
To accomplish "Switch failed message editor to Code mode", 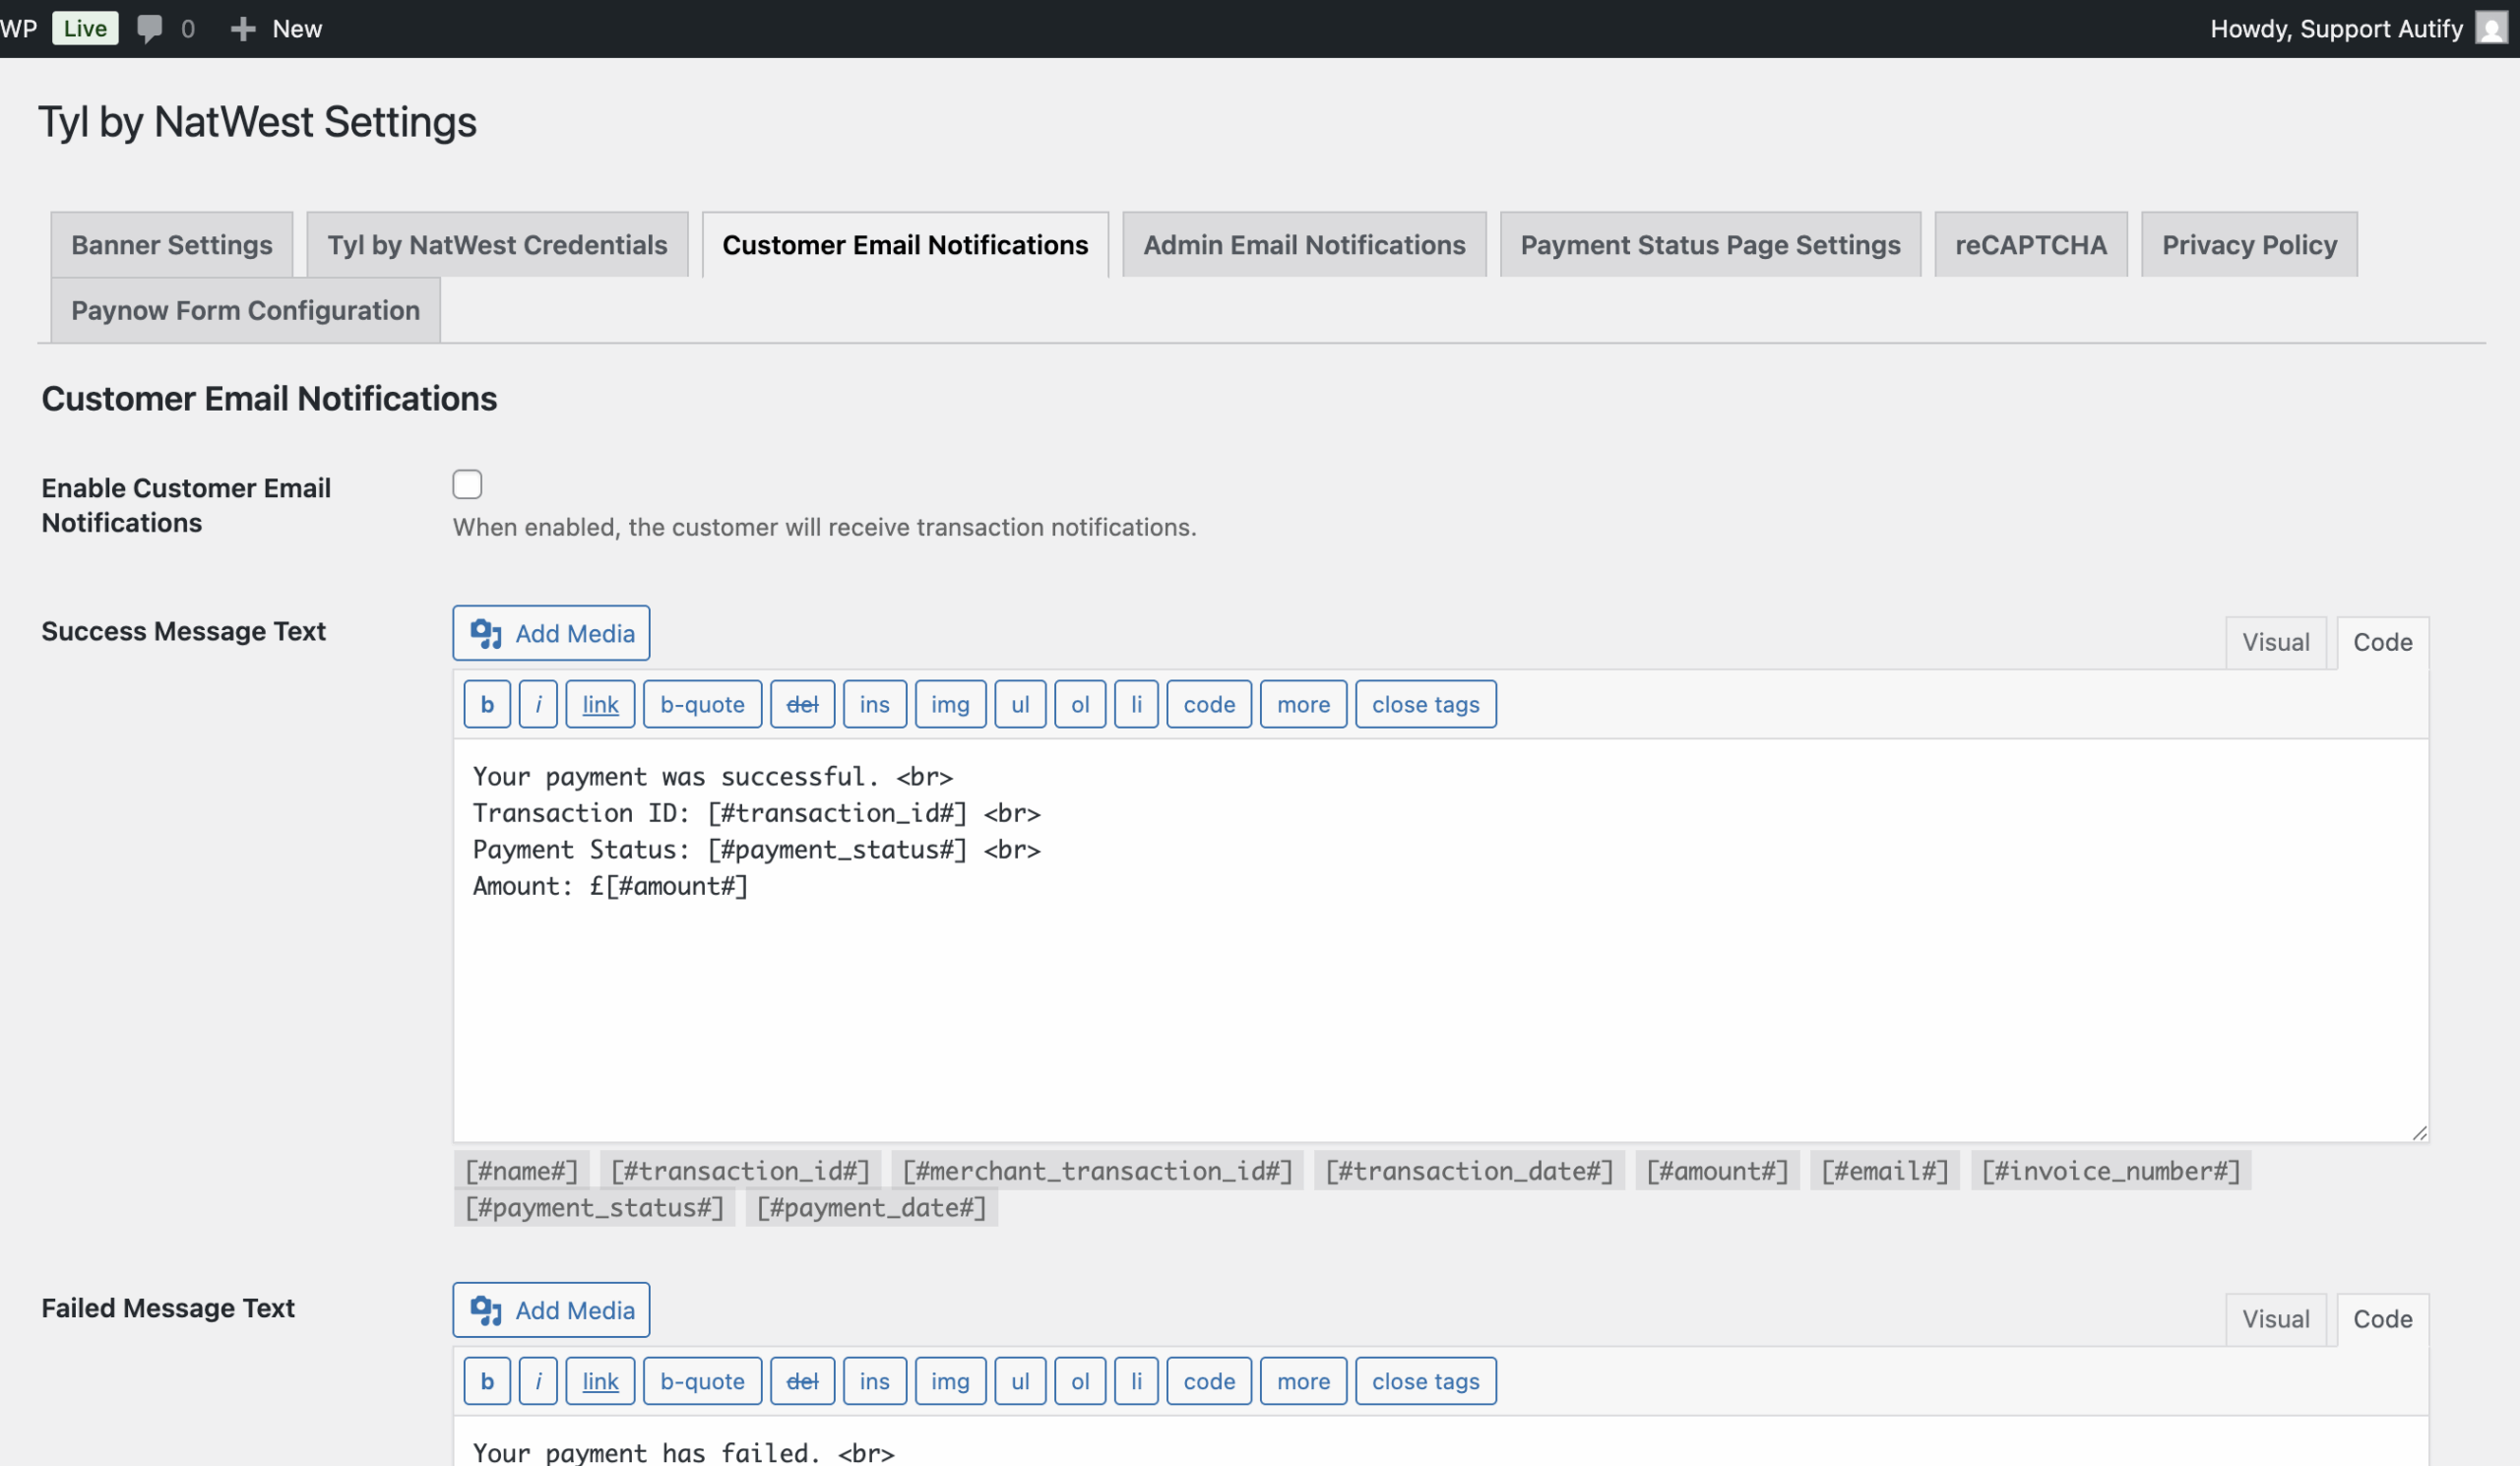I will tap(2382, 1319).
